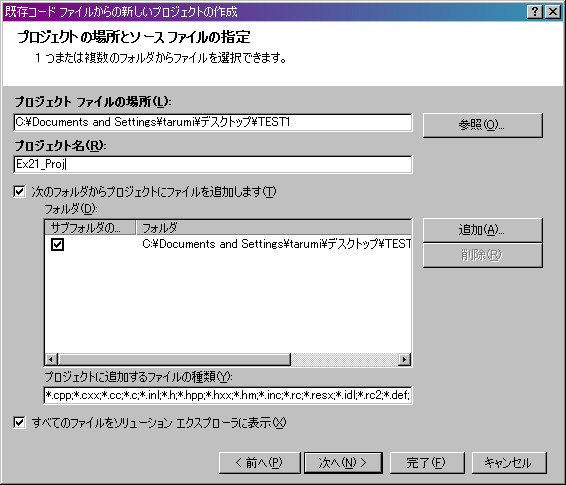This screenshot has height=485, width=566.
Task: Click the file types filter field
Action: pyautogui.click(x=228, y=395)
